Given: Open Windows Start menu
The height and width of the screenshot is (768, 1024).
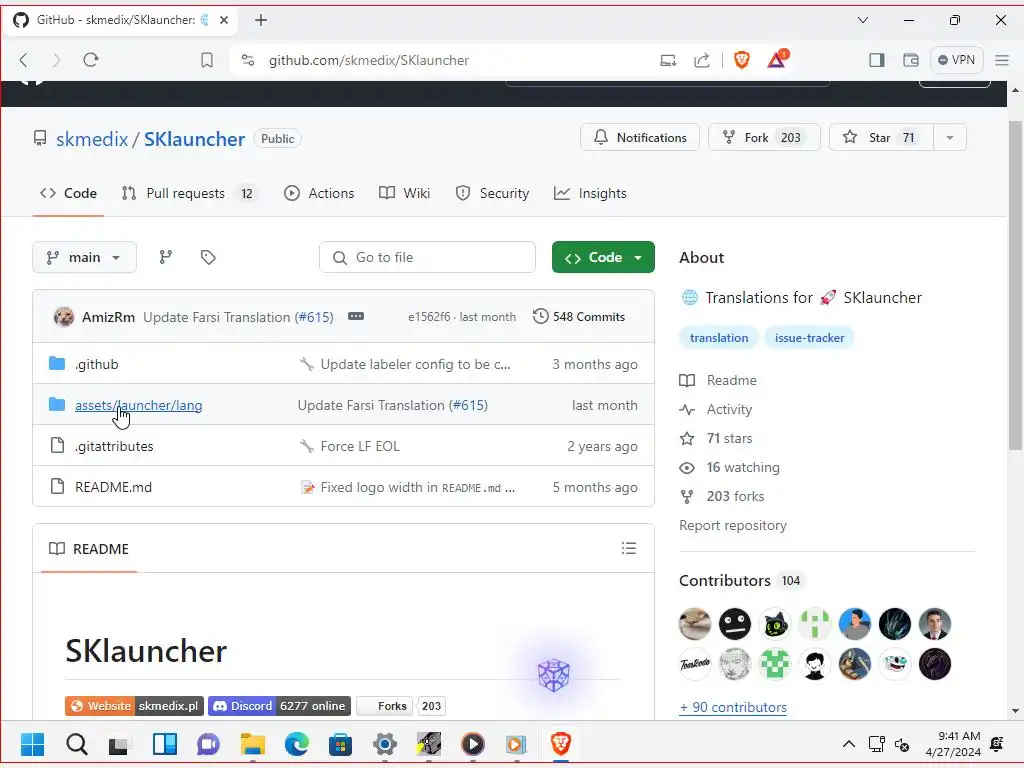Looking at the screenshot, I should tap(33, 744).
